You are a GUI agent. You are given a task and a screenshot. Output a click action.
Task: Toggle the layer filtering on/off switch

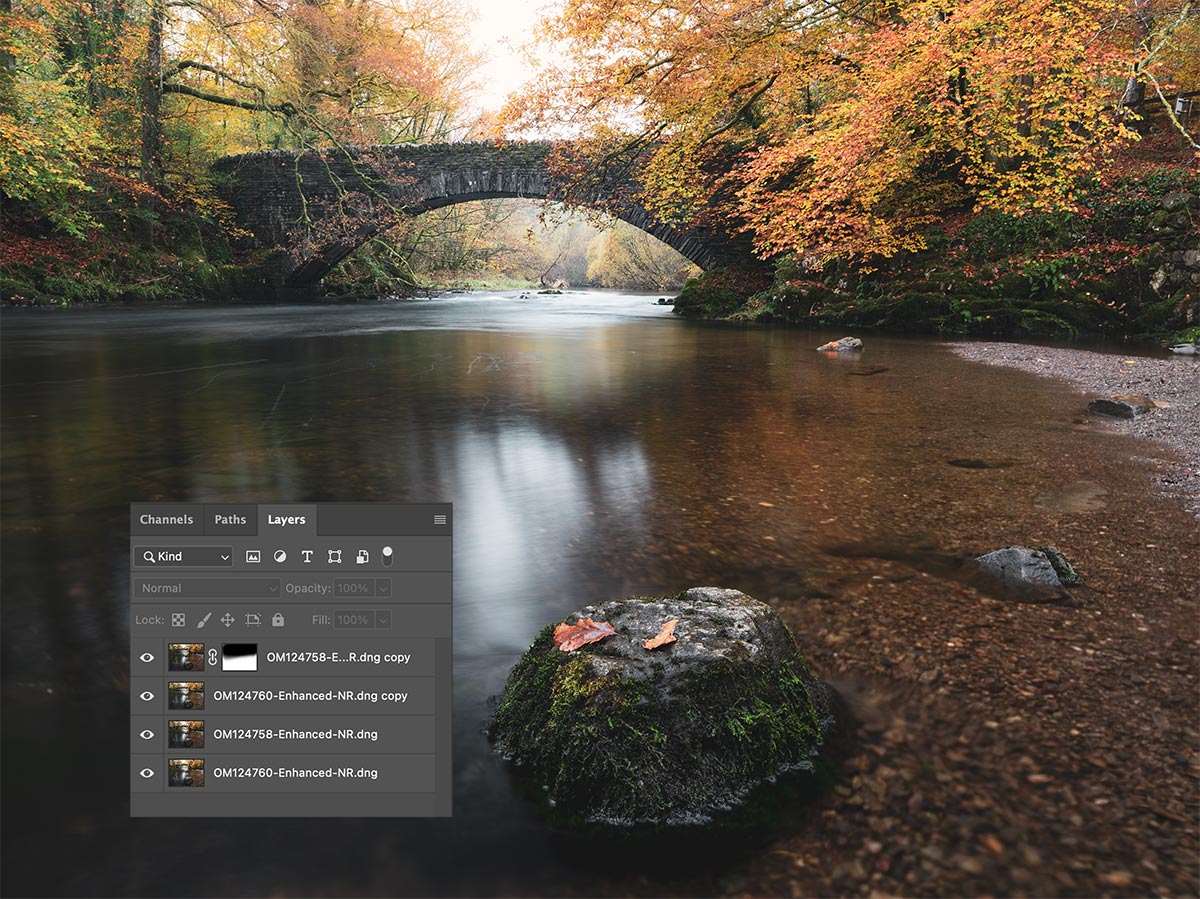[x=387, y=556]
